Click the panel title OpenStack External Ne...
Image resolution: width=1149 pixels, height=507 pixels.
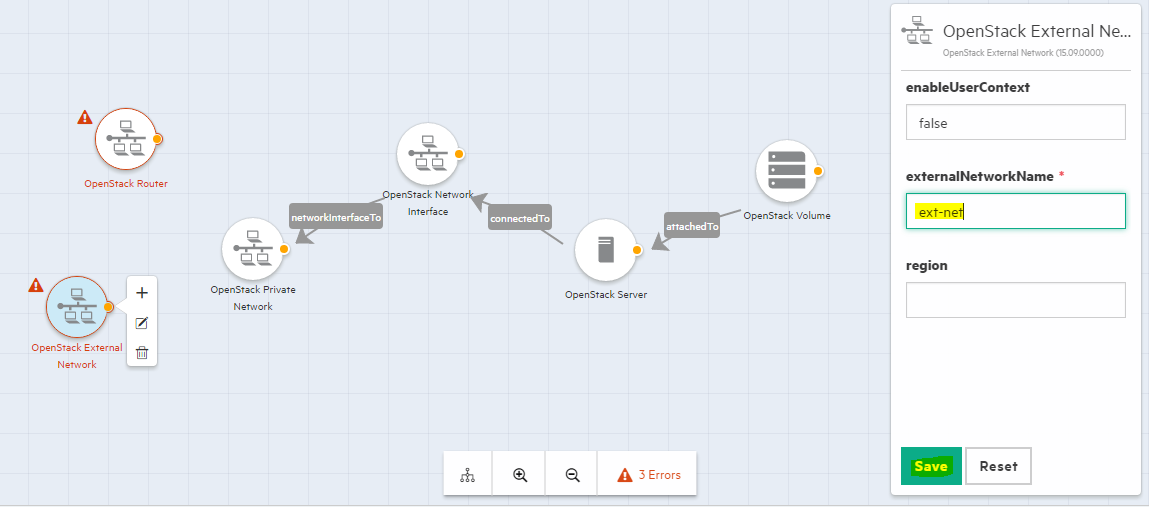coord(1037,31)
